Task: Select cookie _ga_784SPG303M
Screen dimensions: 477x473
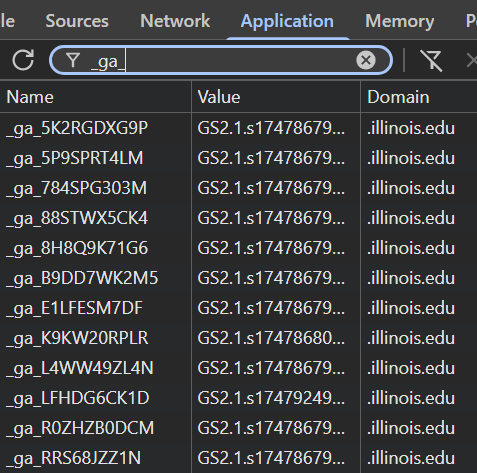Action: [238, 188]
